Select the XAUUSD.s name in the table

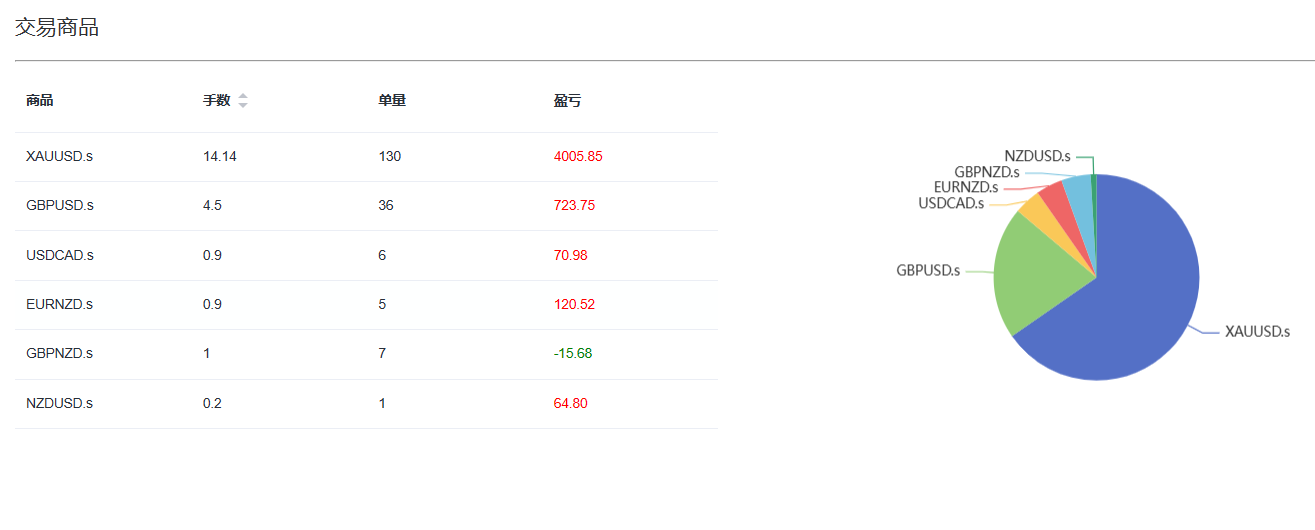(60, 157)
